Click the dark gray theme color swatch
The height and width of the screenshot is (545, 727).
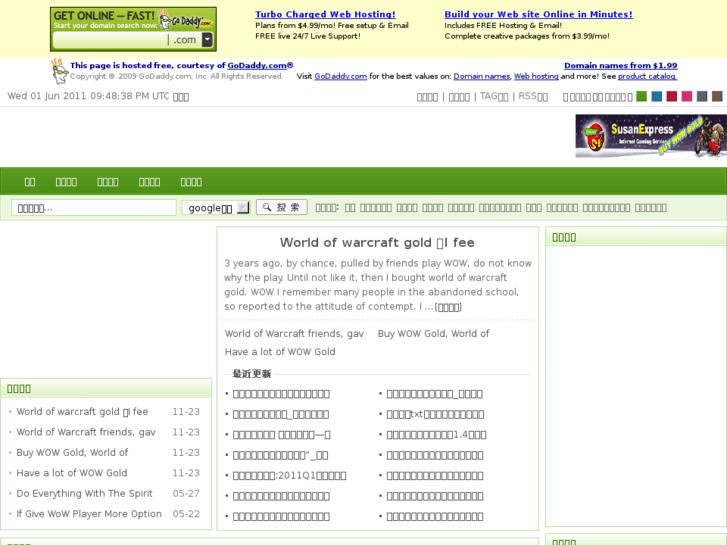click(x=702, y=96)
